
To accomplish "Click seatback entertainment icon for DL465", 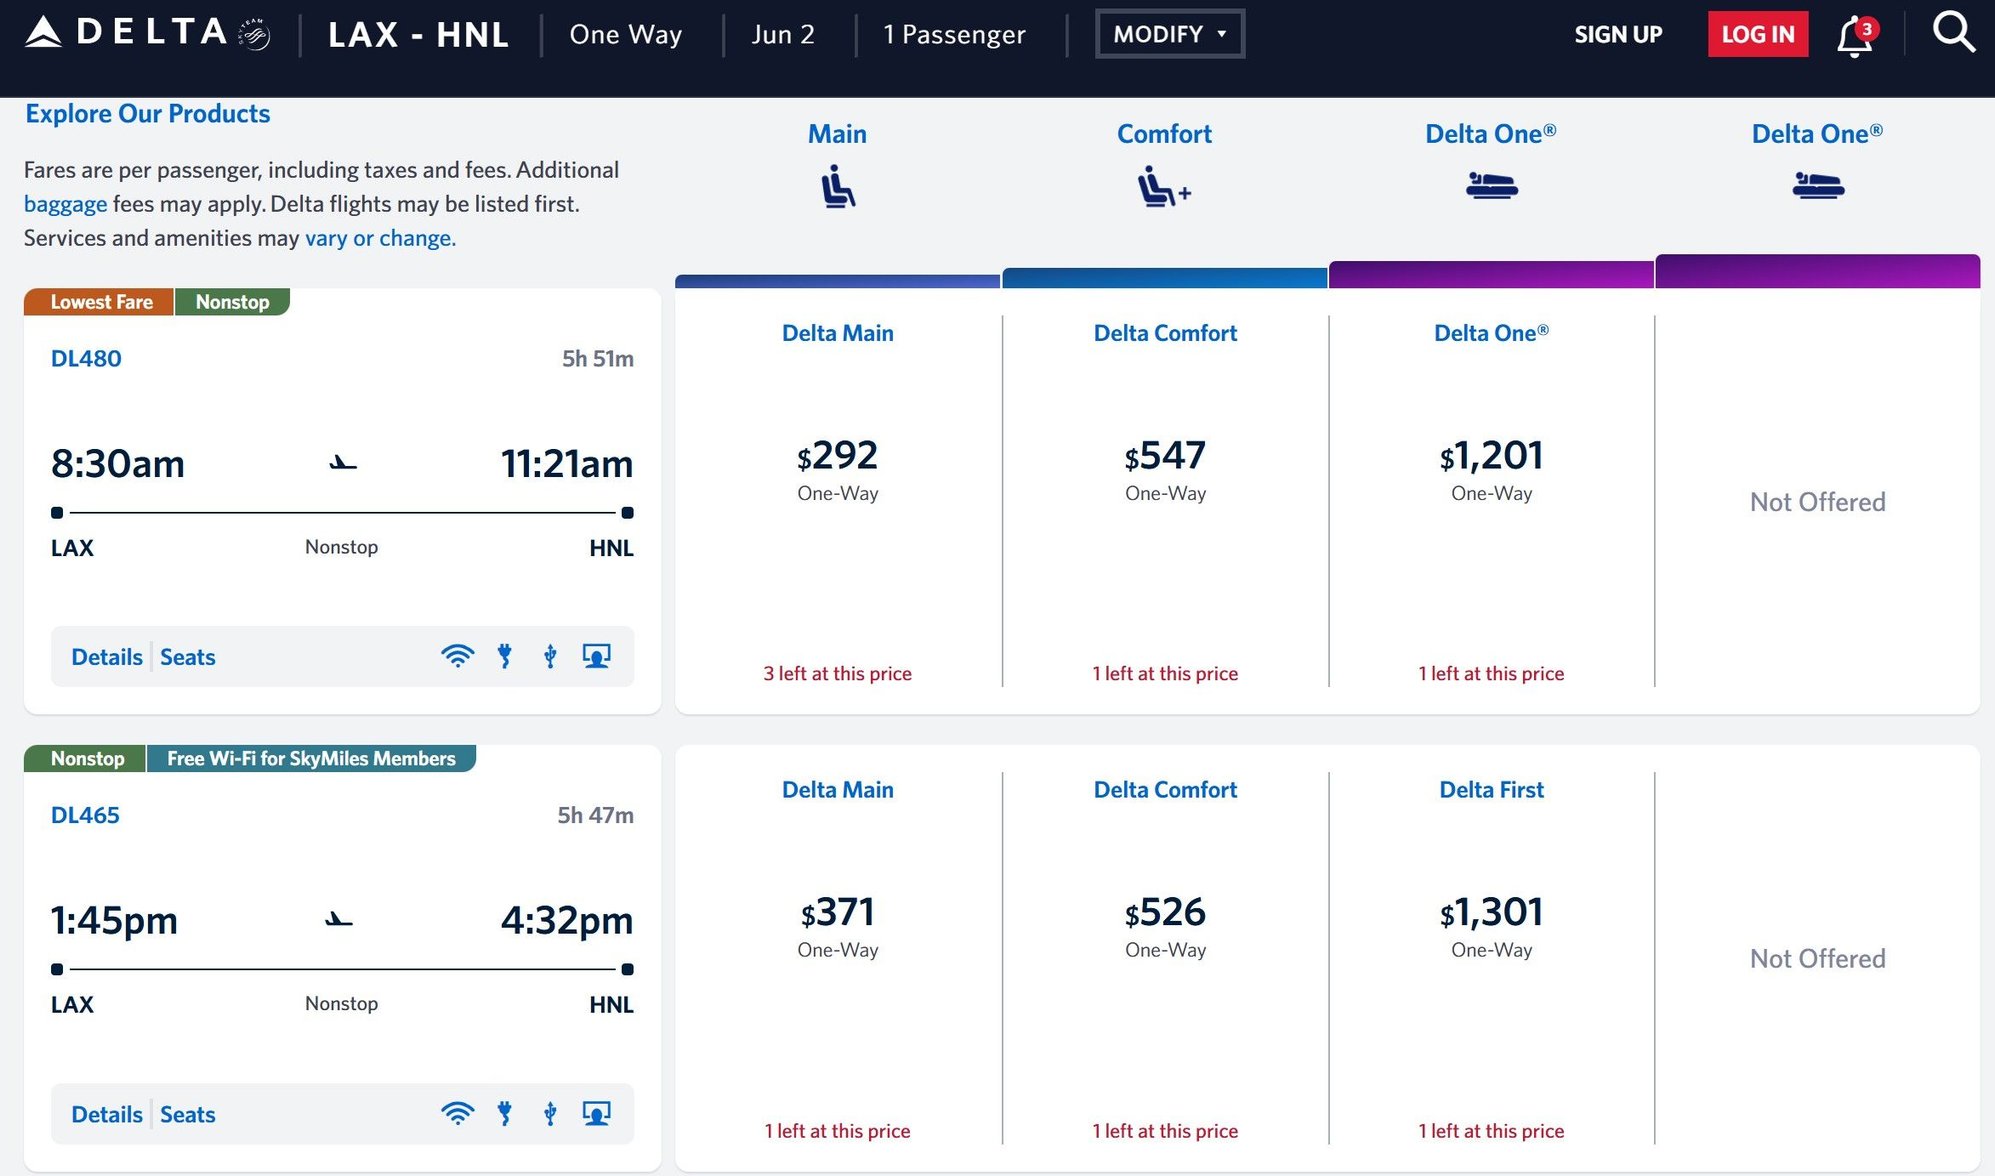I will click(x=597, y=1113).
